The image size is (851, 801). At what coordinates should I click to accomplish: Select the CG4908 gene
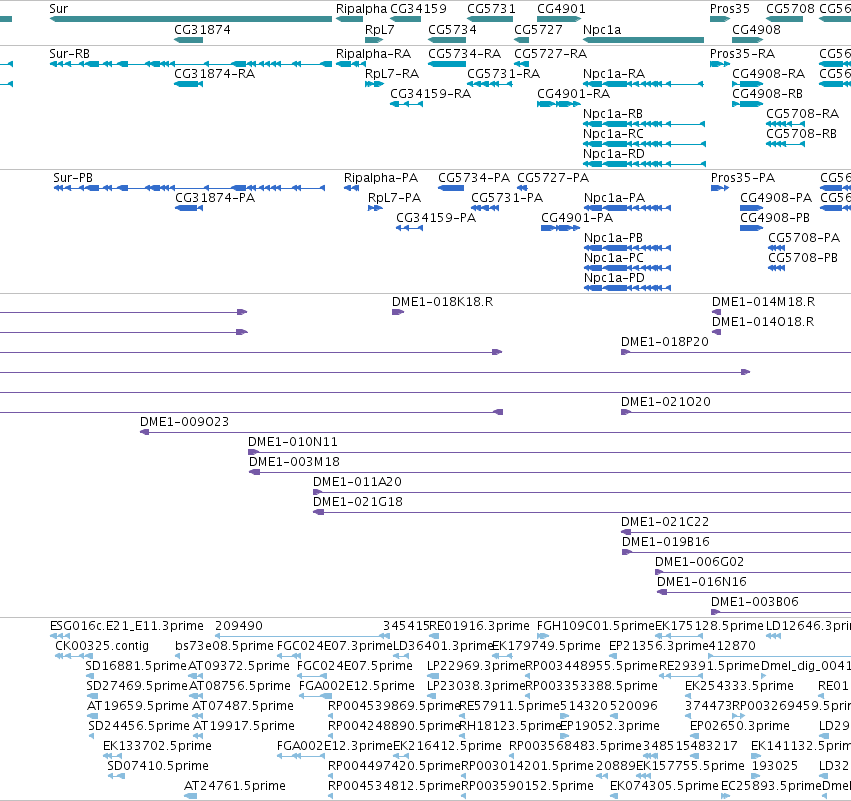pyautogui.click(x=747, y=40)
